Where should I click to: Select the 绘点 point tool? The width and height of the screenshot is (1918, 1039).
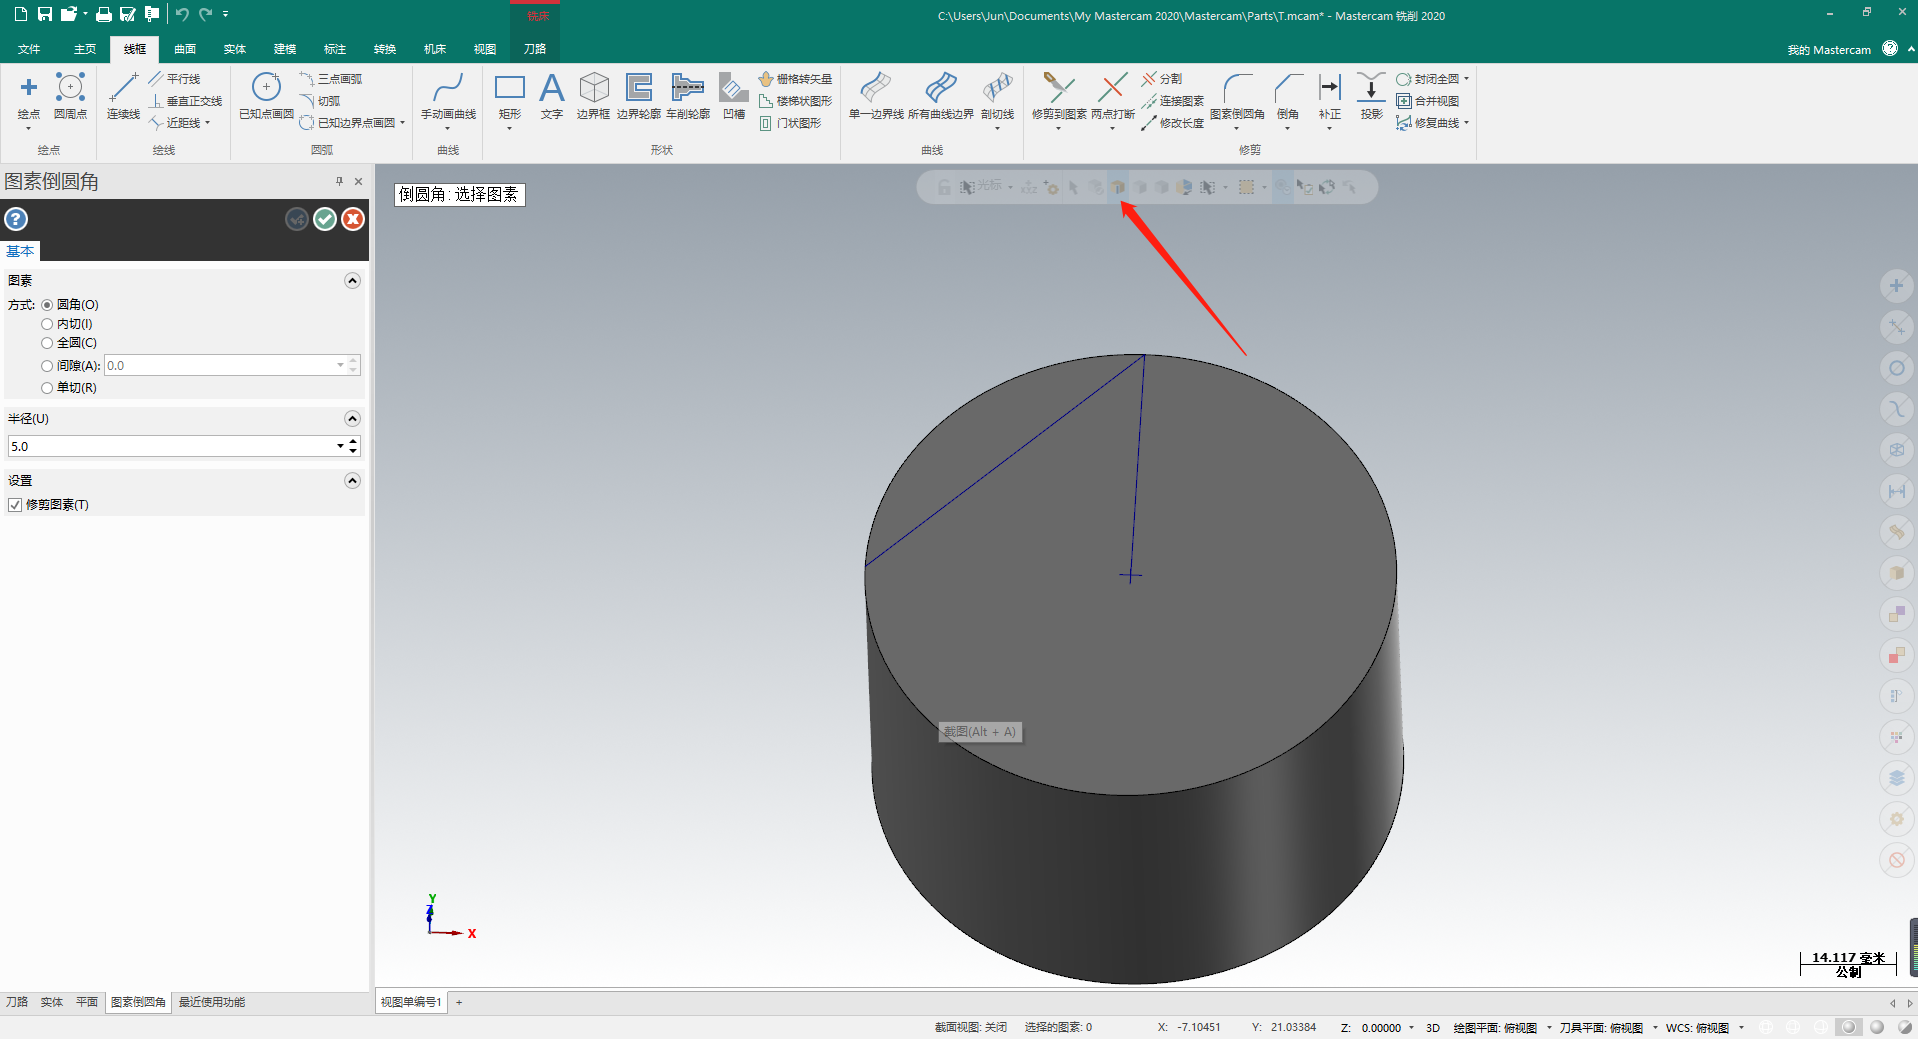point(29,97)
